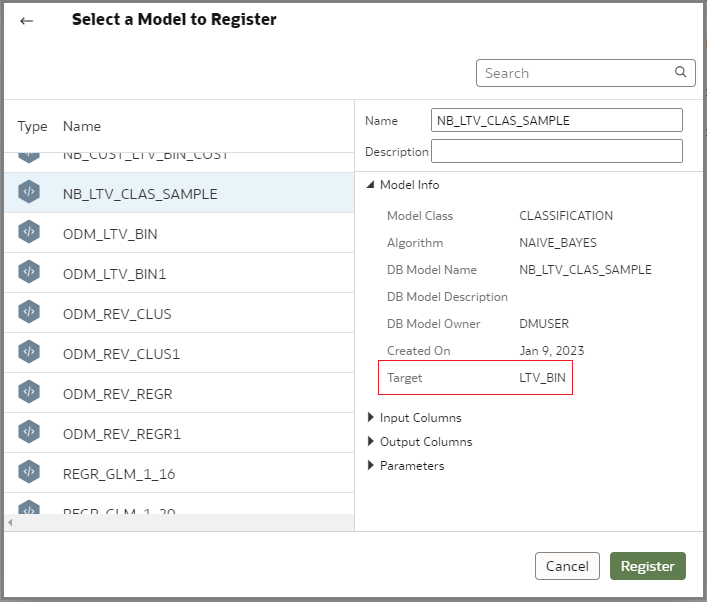707x602 pixels.
Task: Click the ODM_REV_REGR model type icon
Action: [29, 392]
